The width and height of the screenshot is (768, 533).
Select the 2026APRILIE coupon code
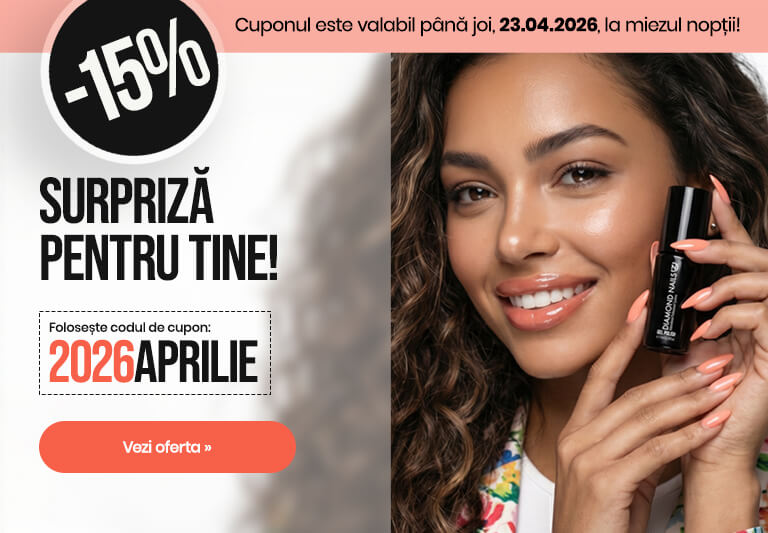tap(154, 362)
